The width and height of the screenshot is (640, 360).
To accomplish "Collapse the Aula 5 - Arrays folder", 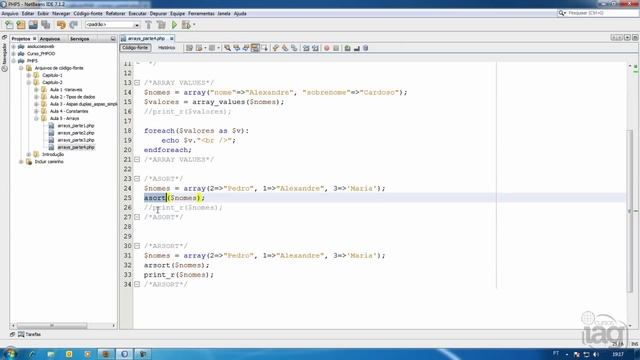I will point(36,118).
